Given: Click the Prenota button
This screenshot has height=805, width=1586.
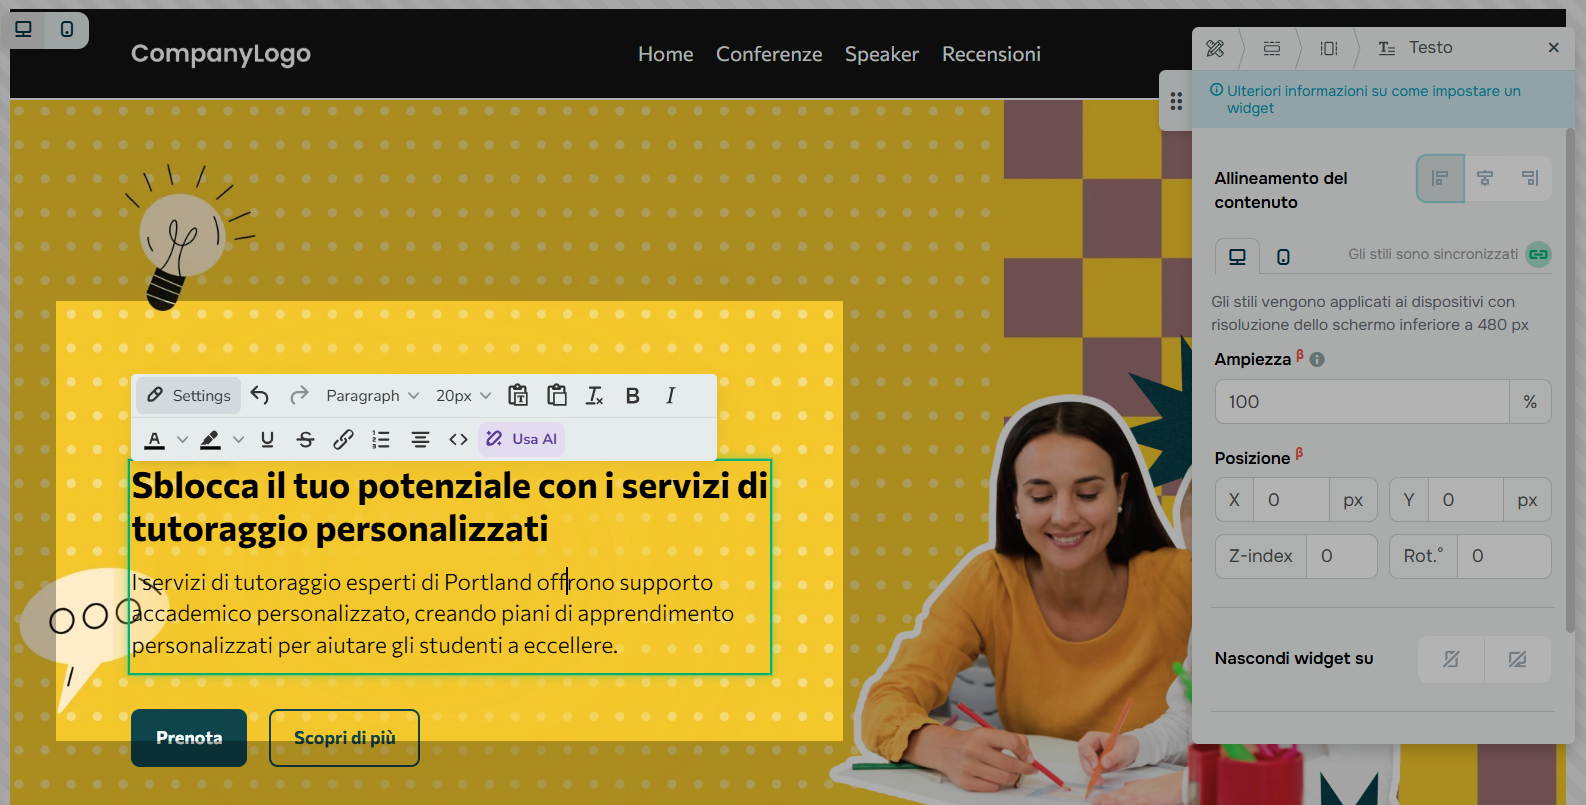Looking at the screenshot, I should tap(189, 738).
